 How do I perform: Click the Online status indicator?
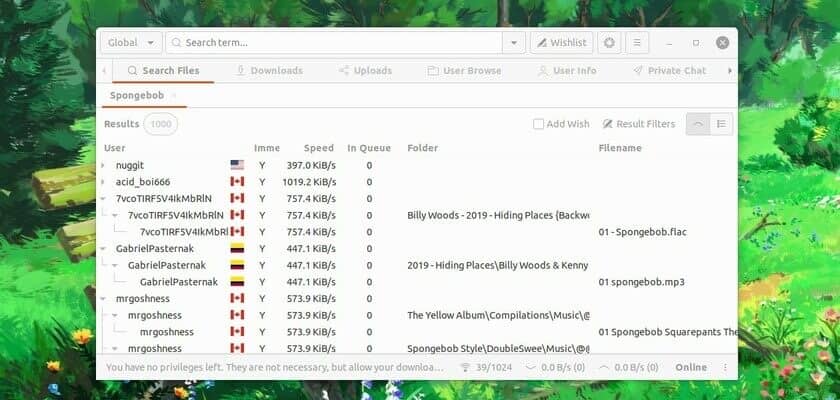tap(690, 367)
